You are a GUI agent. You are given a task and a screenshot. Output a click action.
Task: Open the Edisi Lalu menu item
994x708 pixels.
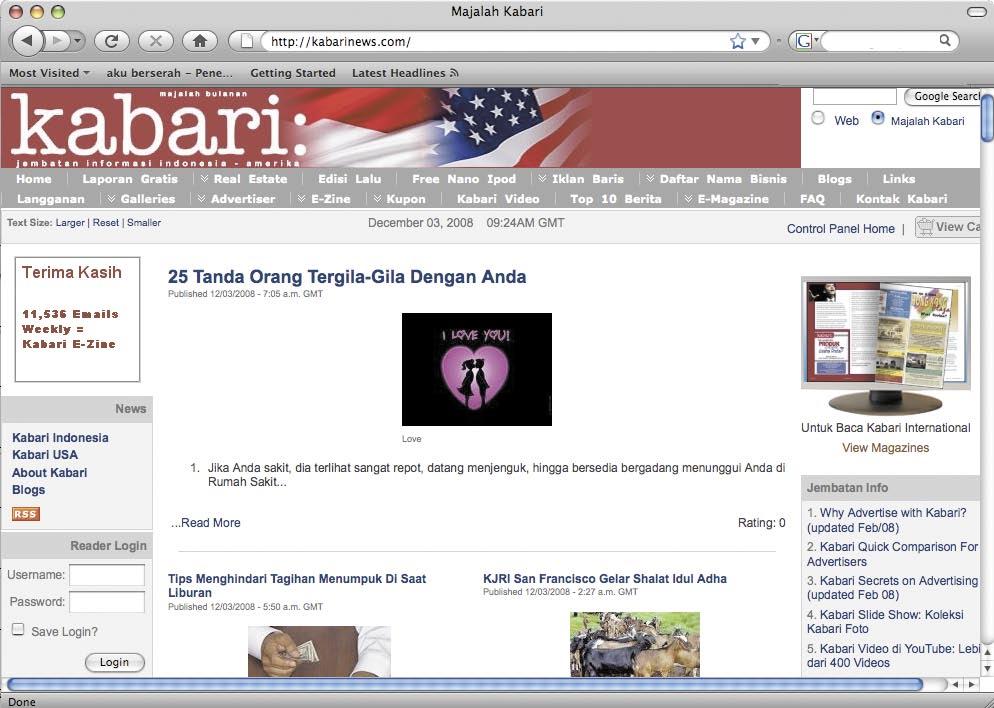pyautogui.click(x=349, y=179)
